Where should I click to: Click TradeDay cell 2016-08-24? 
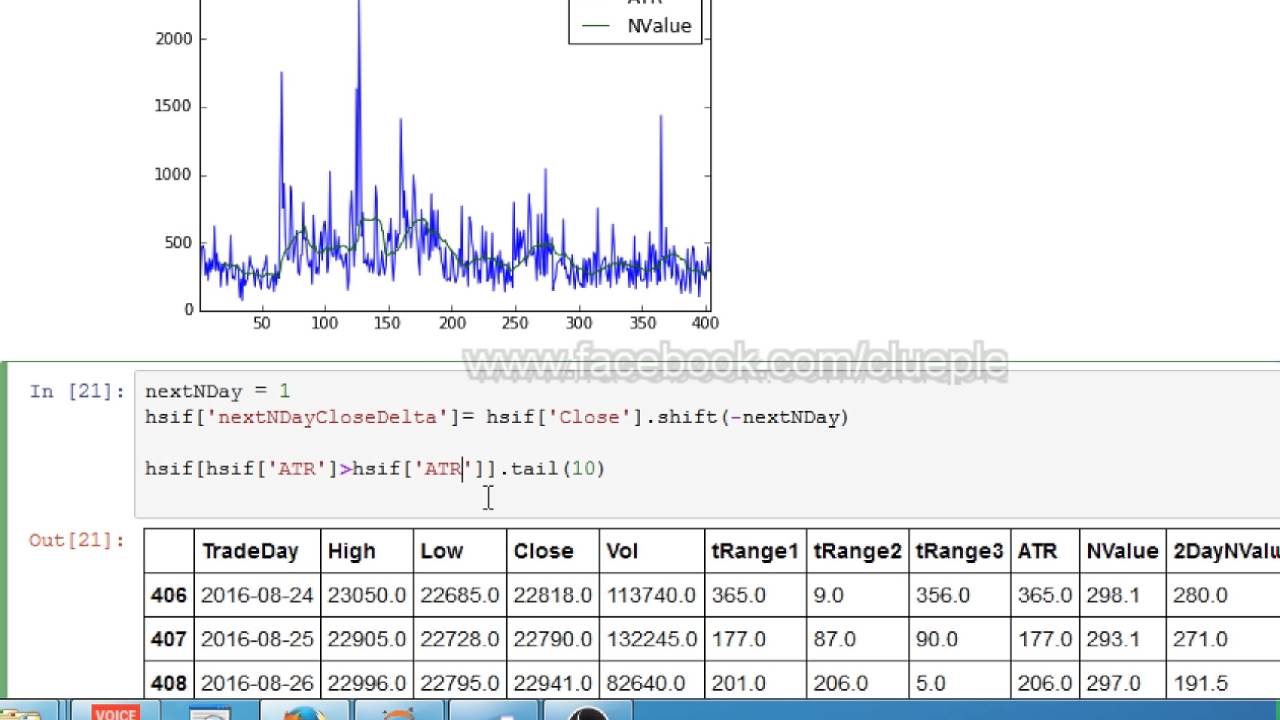(257, 595)
